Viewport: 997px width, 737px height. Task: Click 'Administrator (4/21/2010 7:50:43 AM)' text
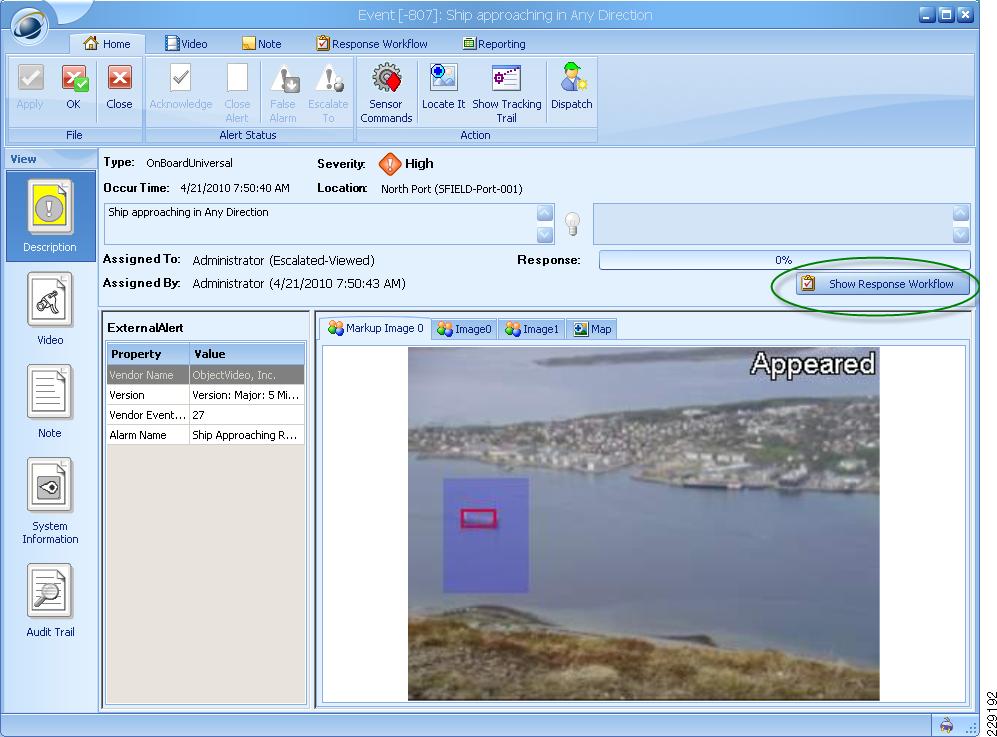[299, 283]
